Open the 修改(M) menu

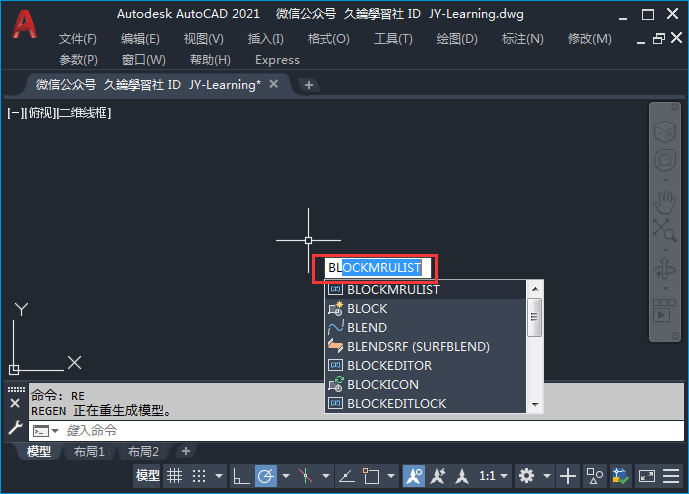click(590, 39)
